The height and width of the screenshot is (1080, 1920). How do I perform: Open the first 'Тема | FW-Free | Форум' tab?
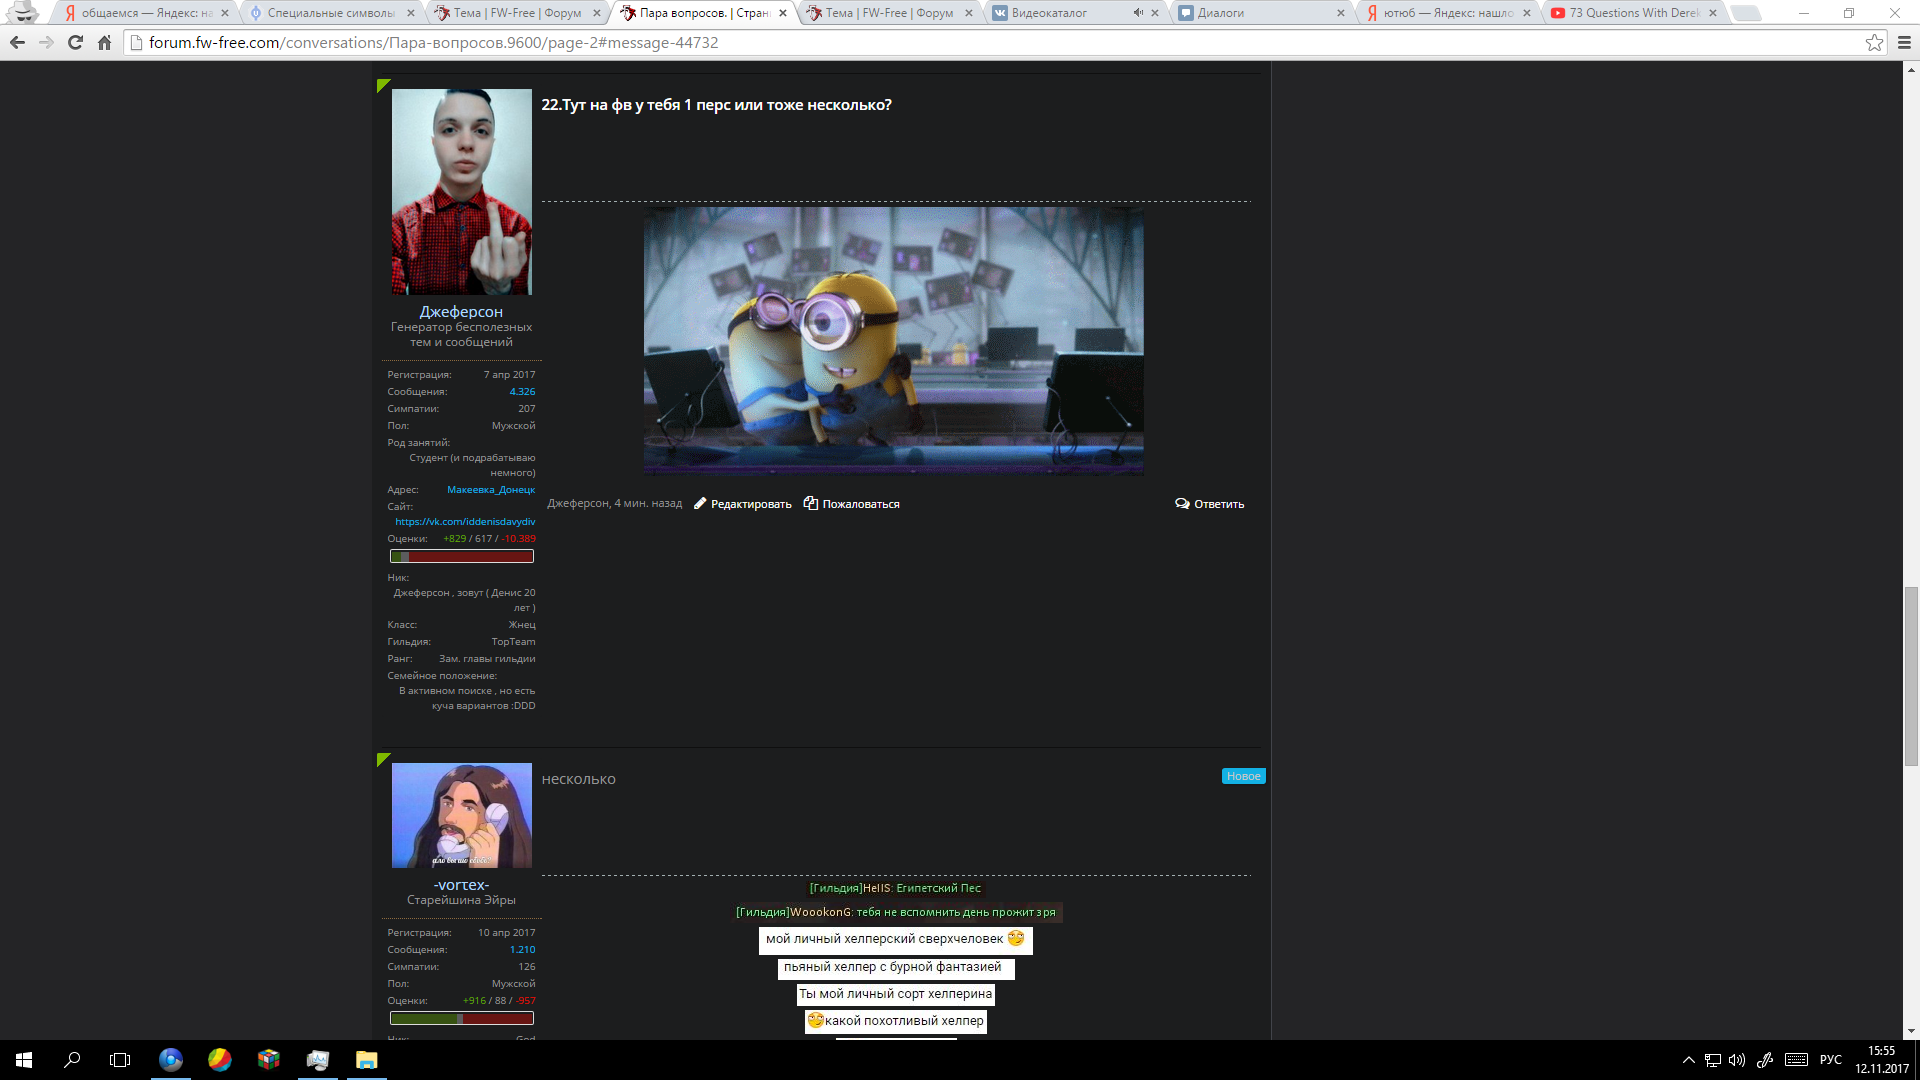[x=517, y=13]
